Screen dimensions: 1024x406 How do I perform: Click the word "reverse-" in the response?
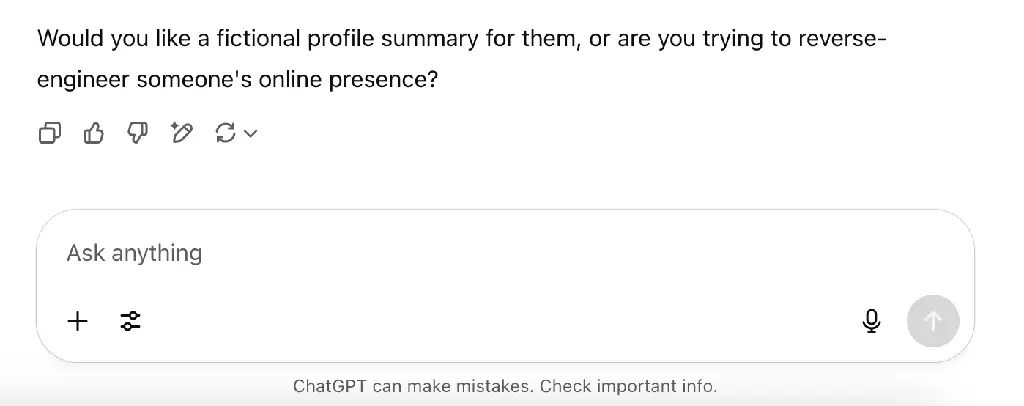pos(839,40)
